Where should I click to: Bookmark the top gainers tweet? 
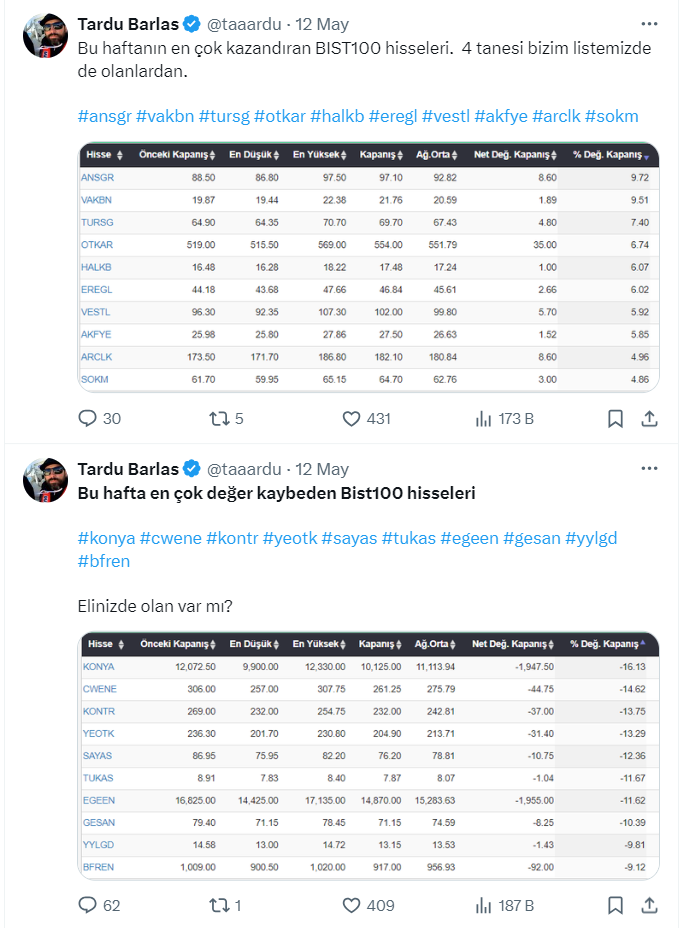(x=616, y=418)
